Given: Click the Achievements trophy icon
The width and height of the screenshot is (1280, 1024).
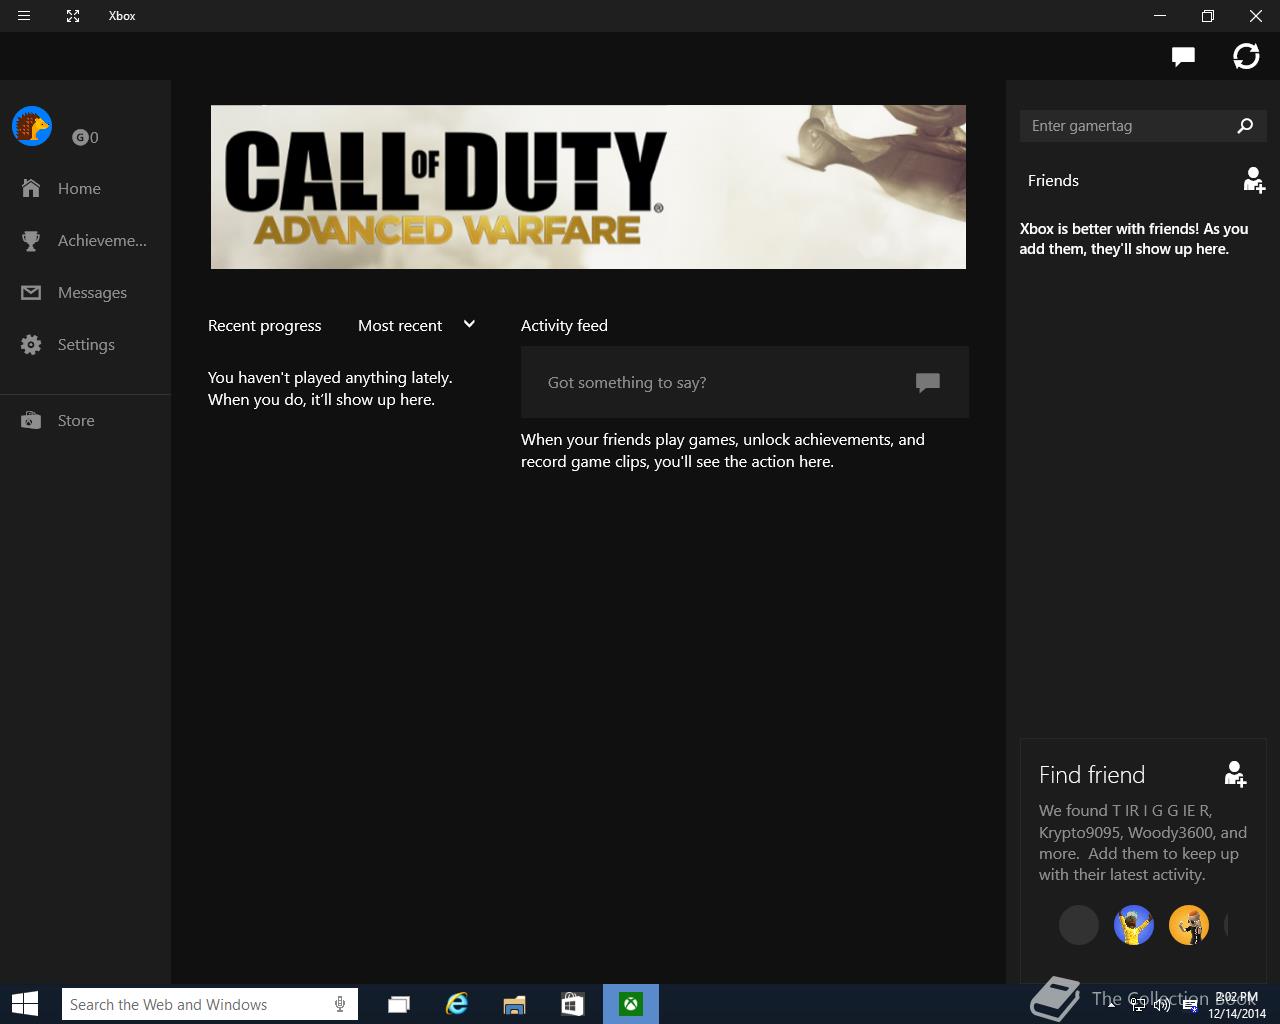Looking at the screenshot, I should coord(31,240).
